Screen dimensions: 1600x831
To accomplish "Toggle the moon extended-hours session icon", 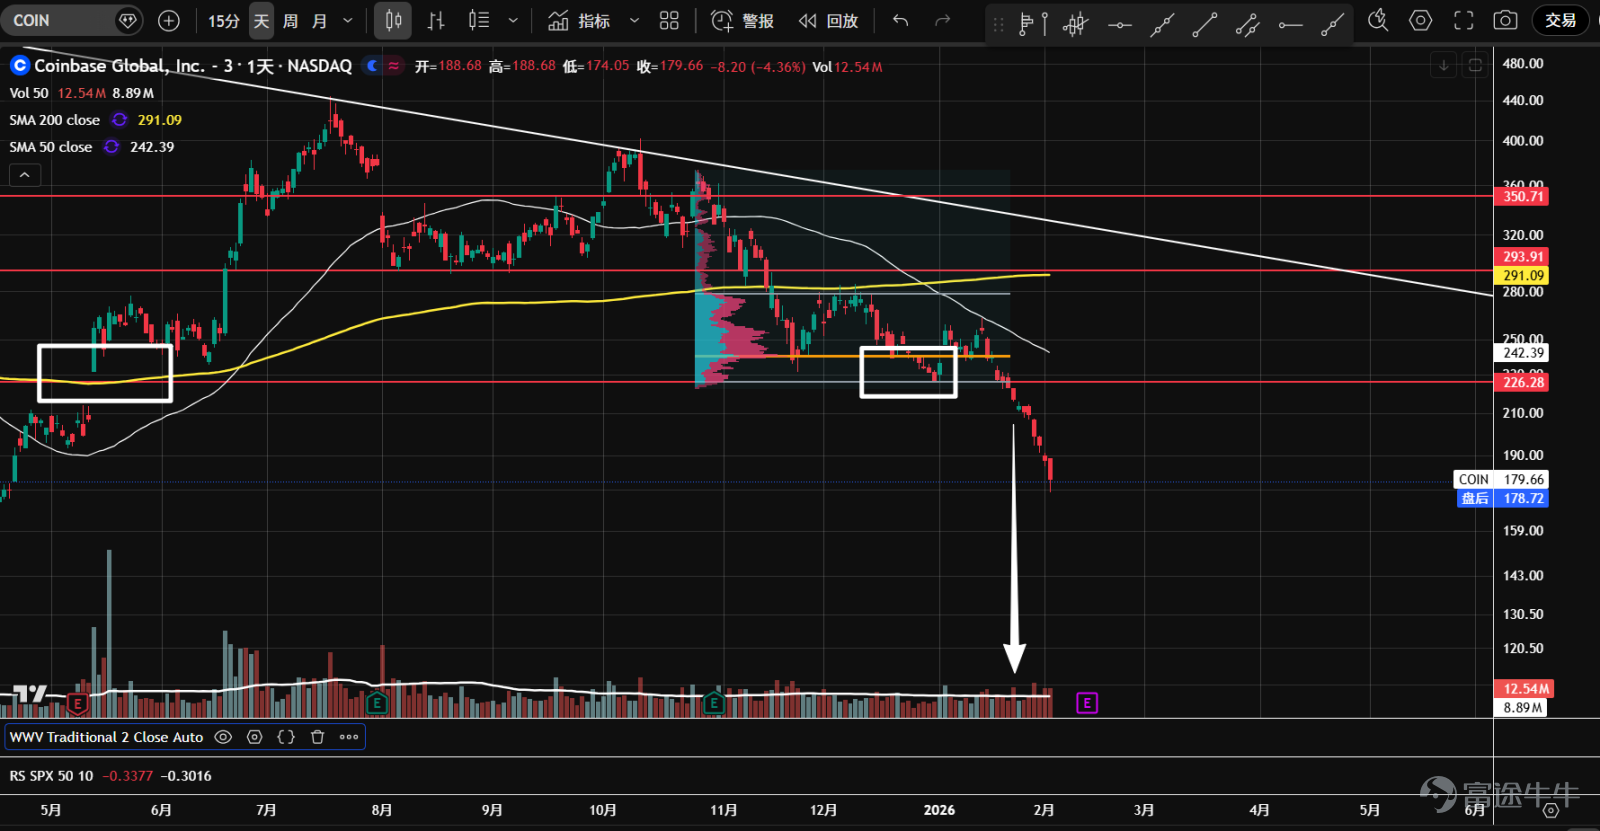I will pyautogui.click(x=372, y=66).
